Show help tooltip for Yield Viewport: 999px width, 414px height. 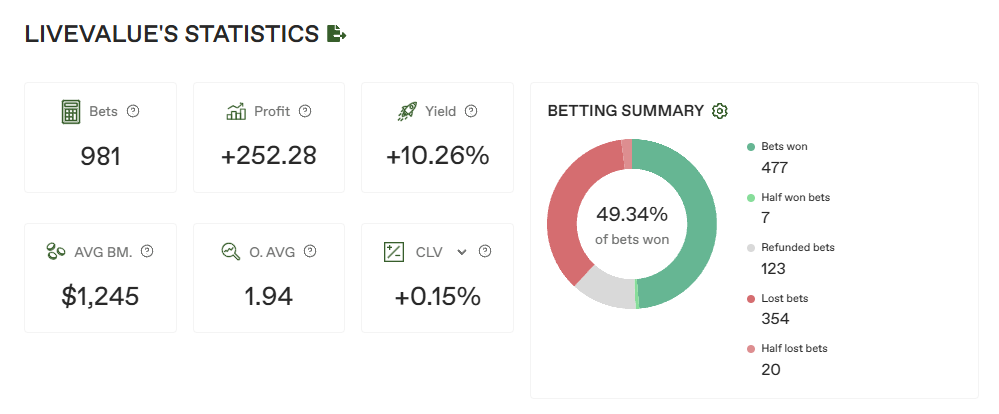tap(471, 111)
